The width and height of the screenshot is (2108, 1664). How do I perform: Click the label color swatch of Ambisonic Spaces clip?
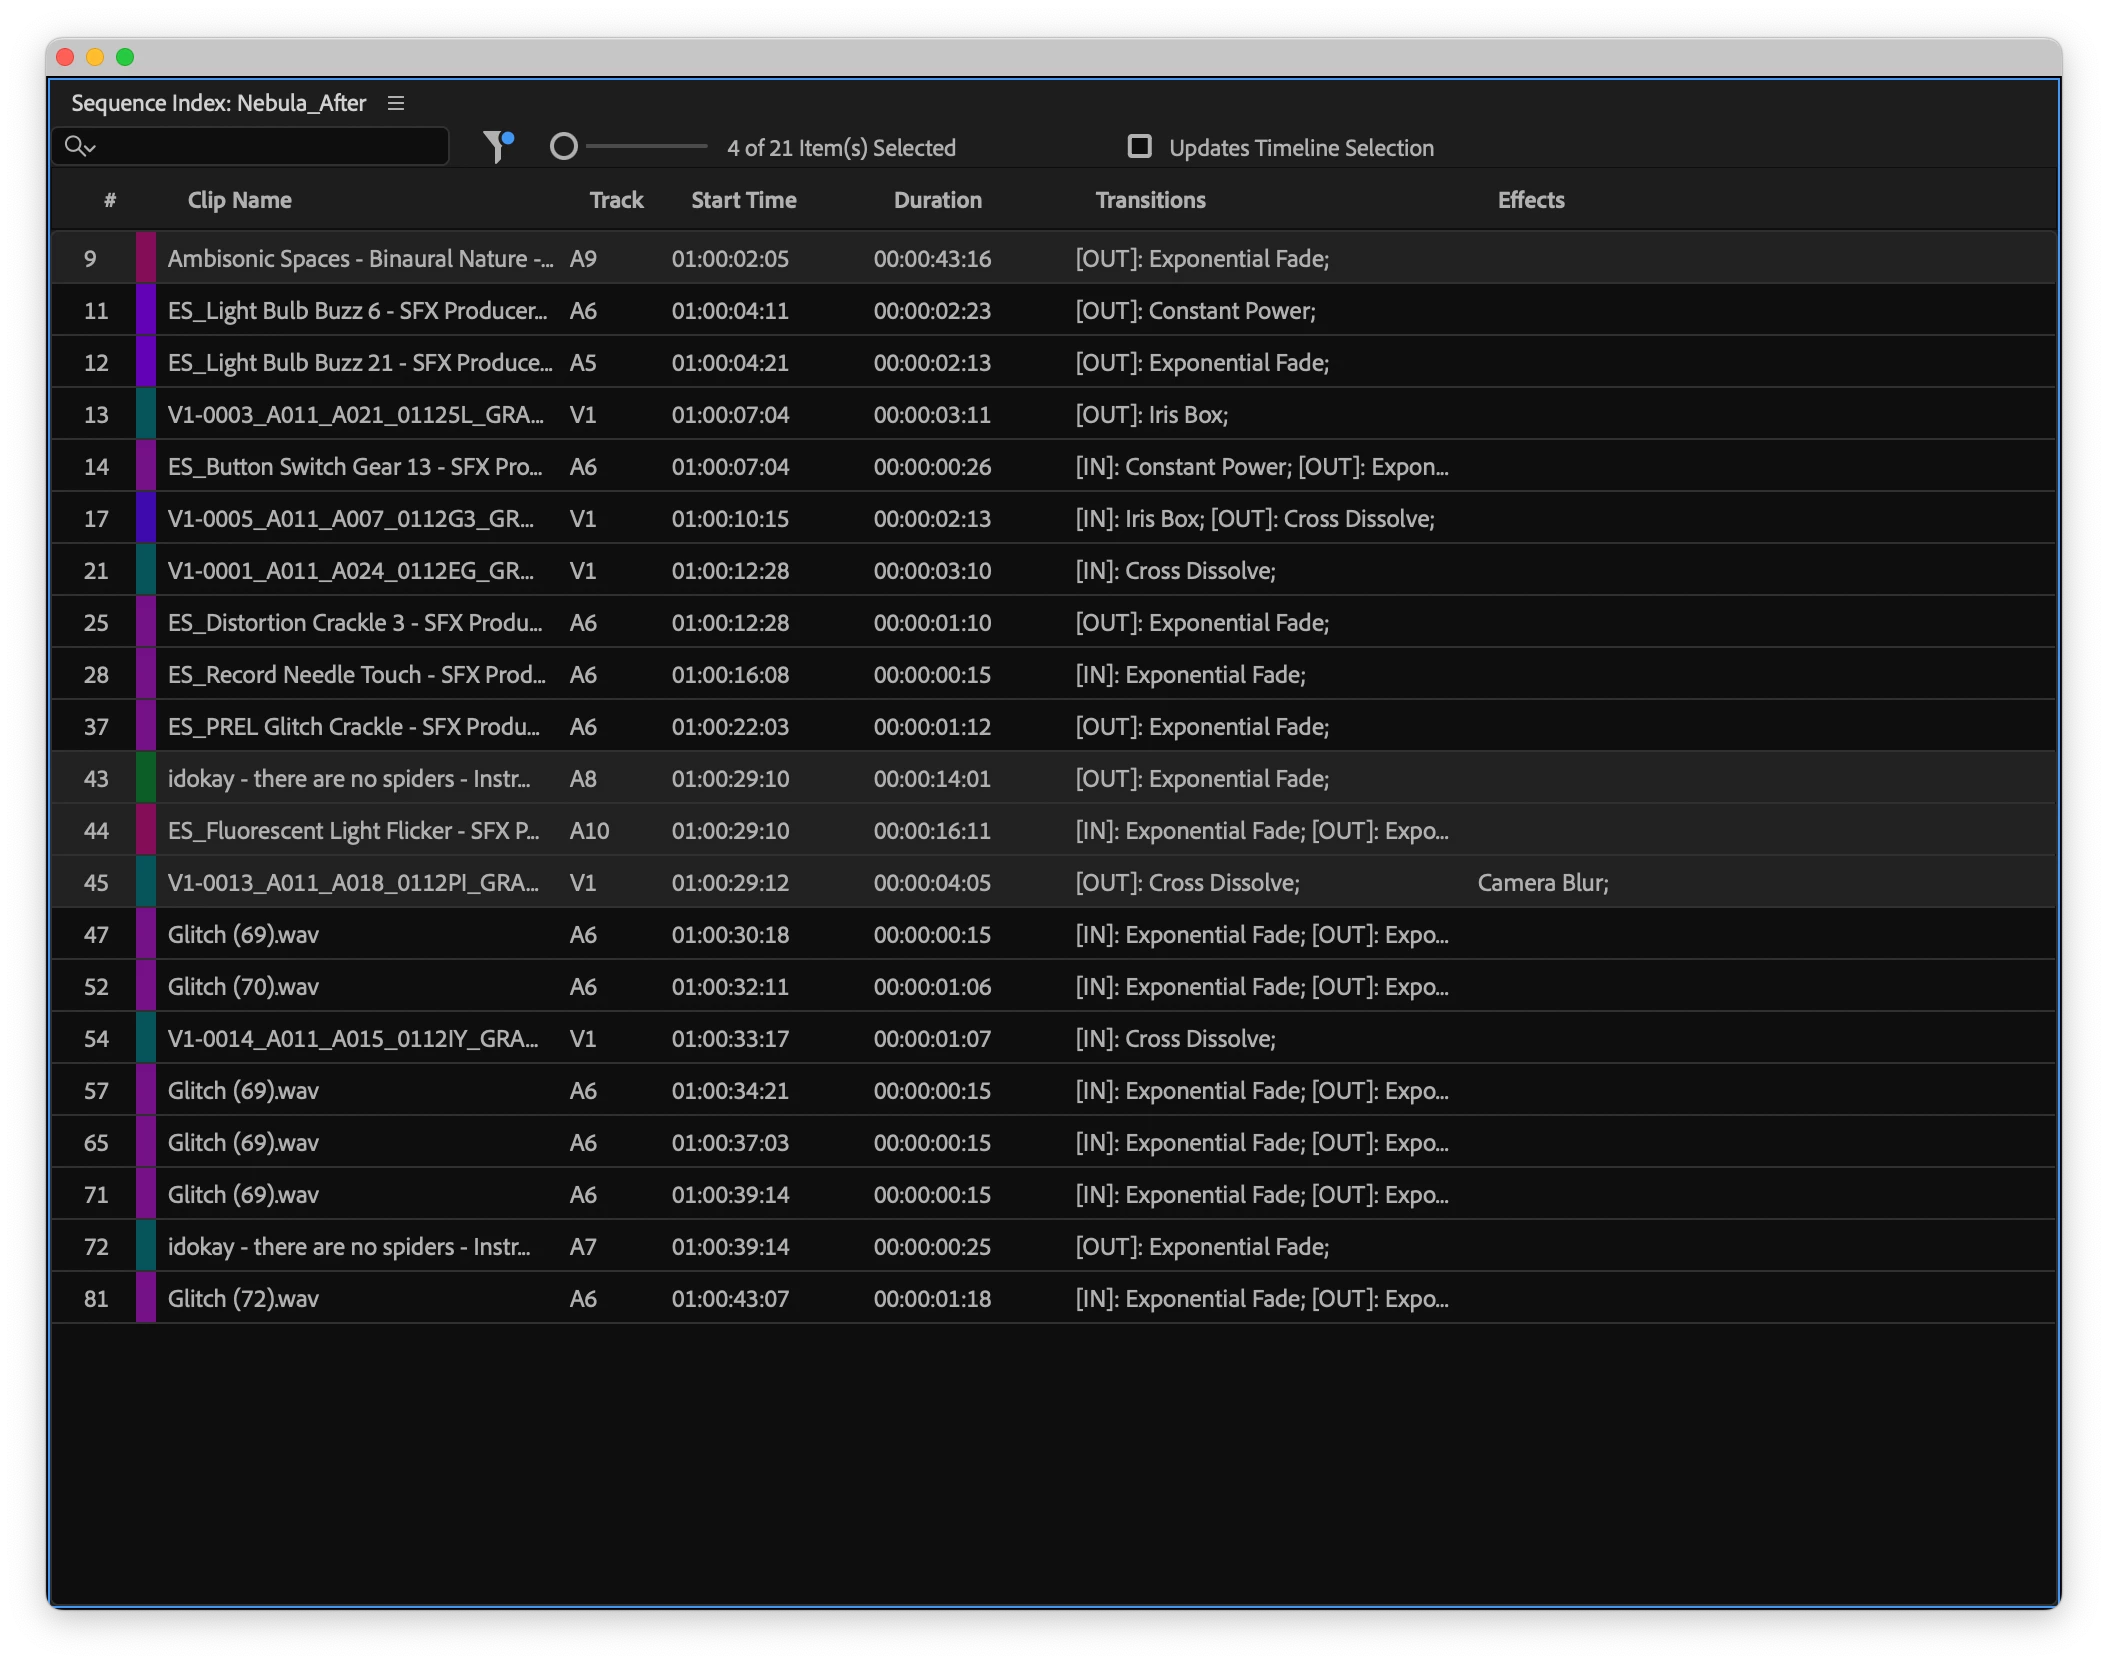[x=146, y=259]
